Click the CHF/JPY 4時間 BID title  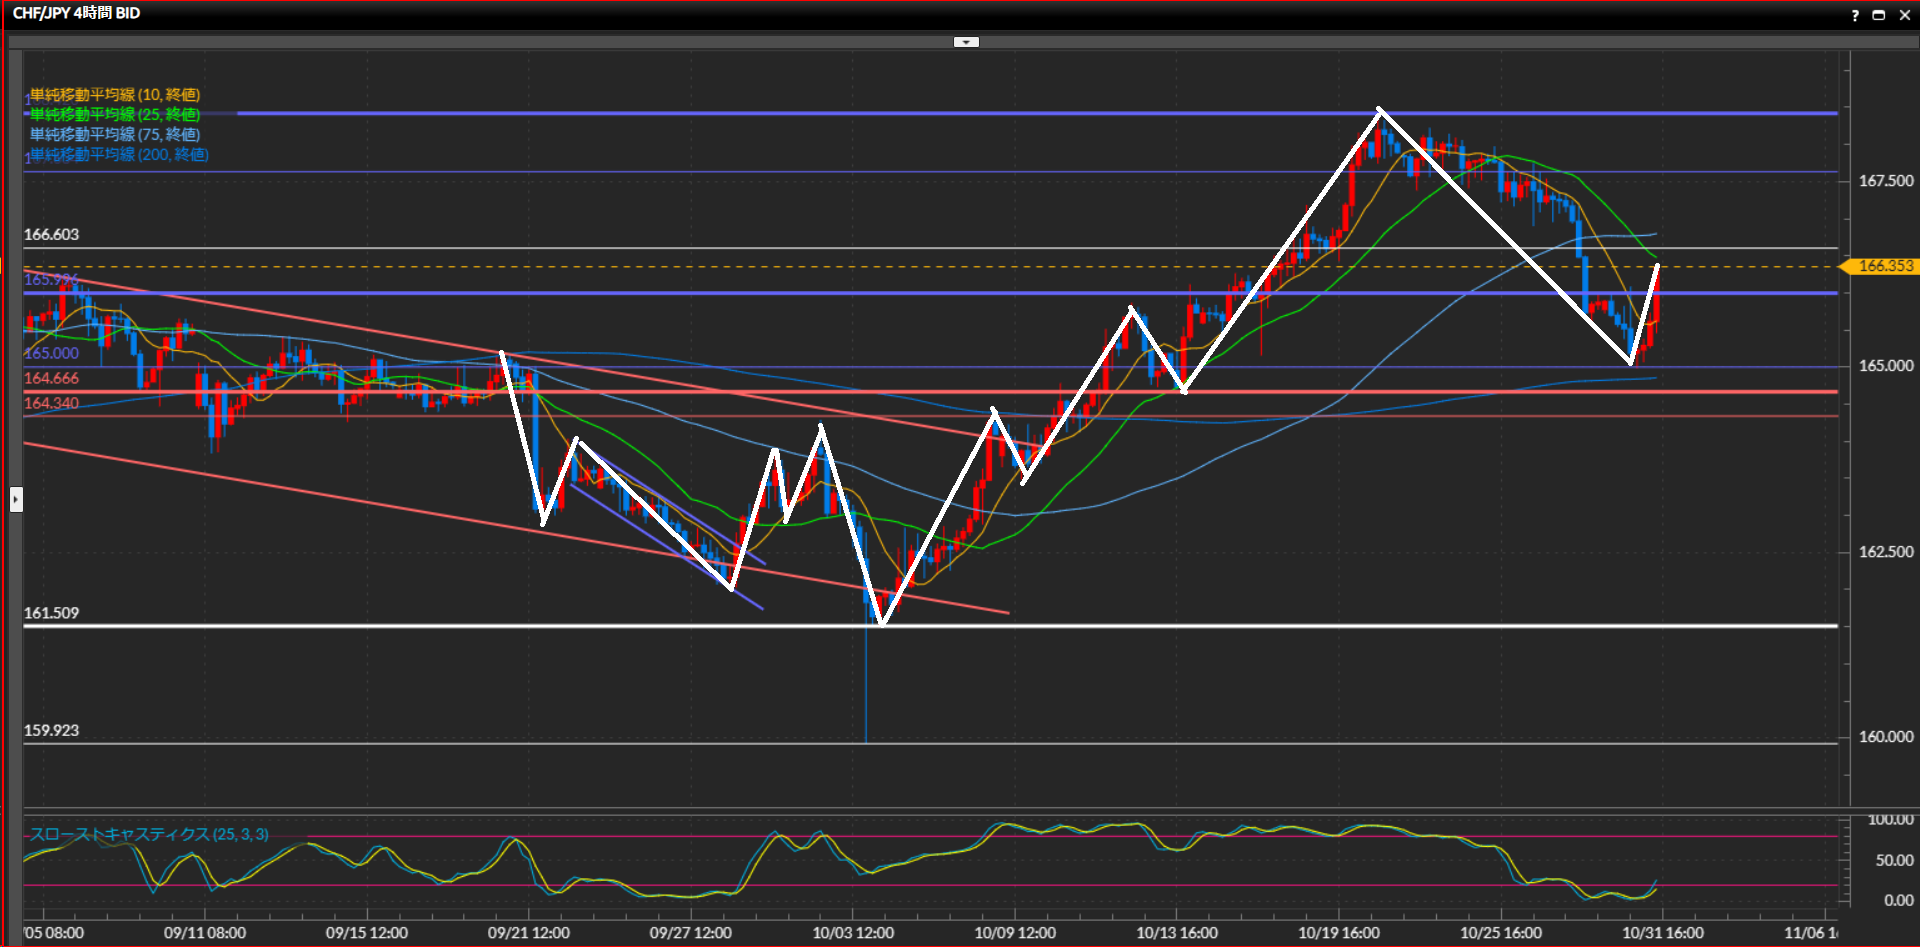(x=76, y=13)
